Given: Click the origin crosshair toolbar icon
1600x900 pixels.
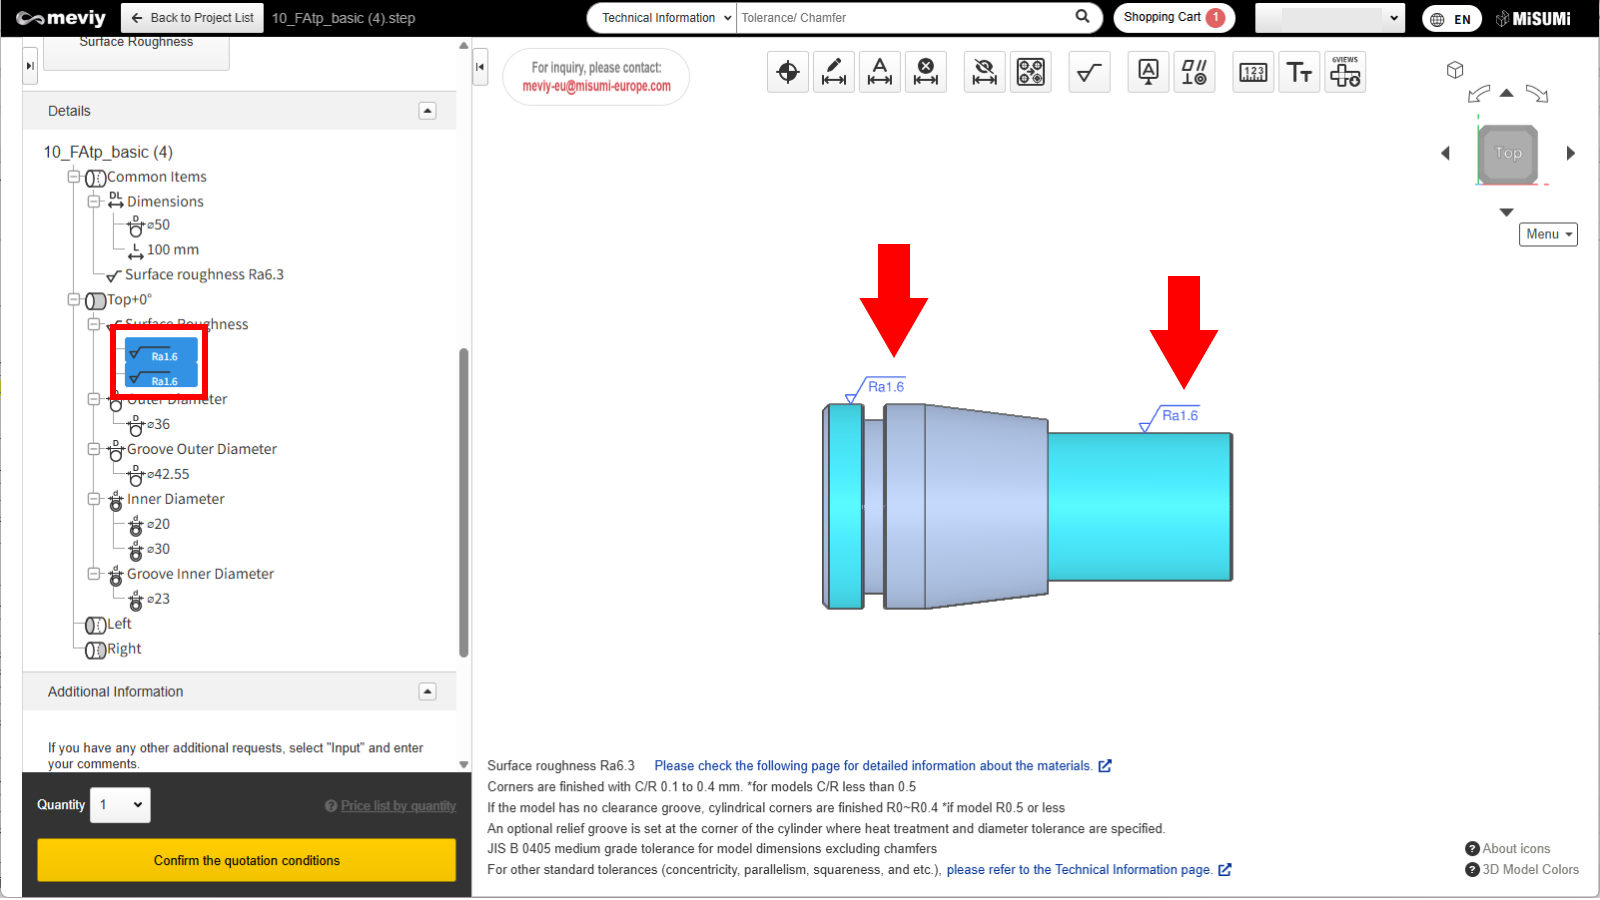Looking at the screenshot, I should pyautogui.click(x=788, y=72).
